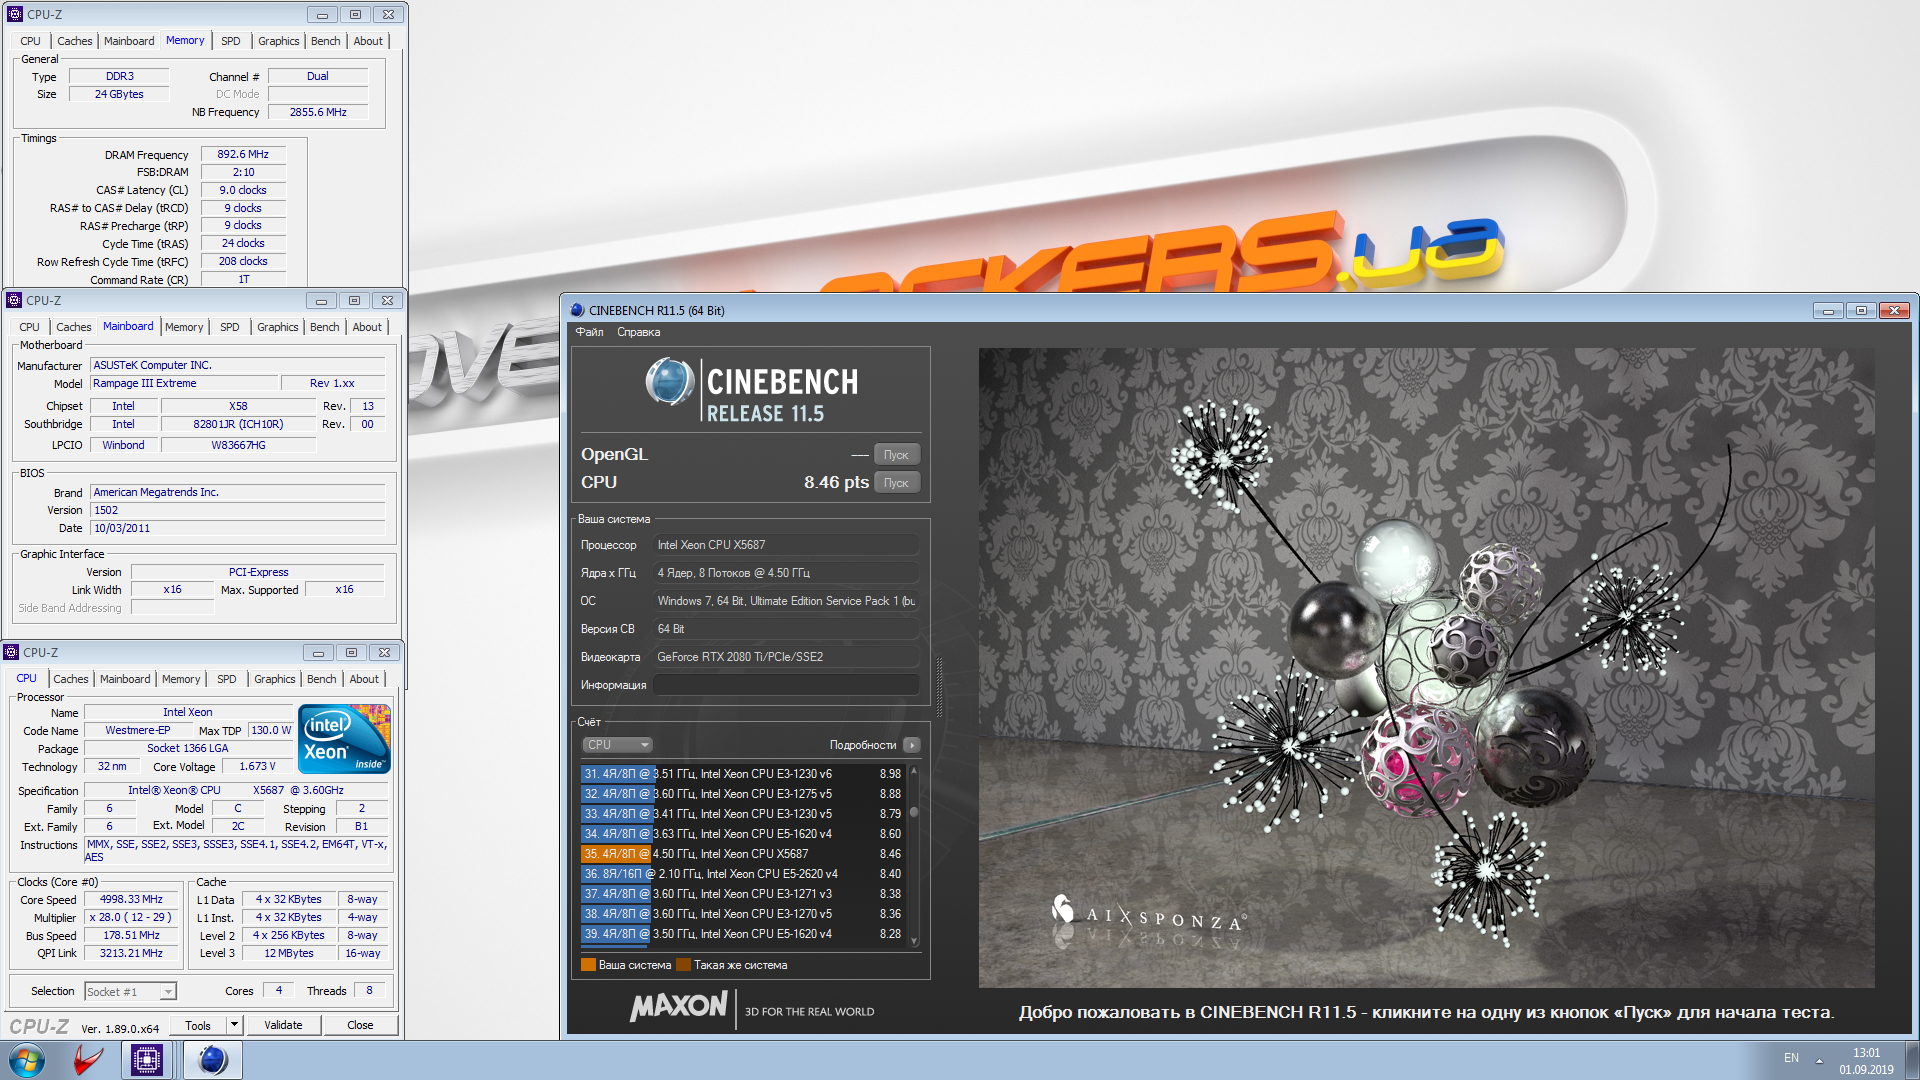Click the Intel Xeon inside logo

pos(344,739)
